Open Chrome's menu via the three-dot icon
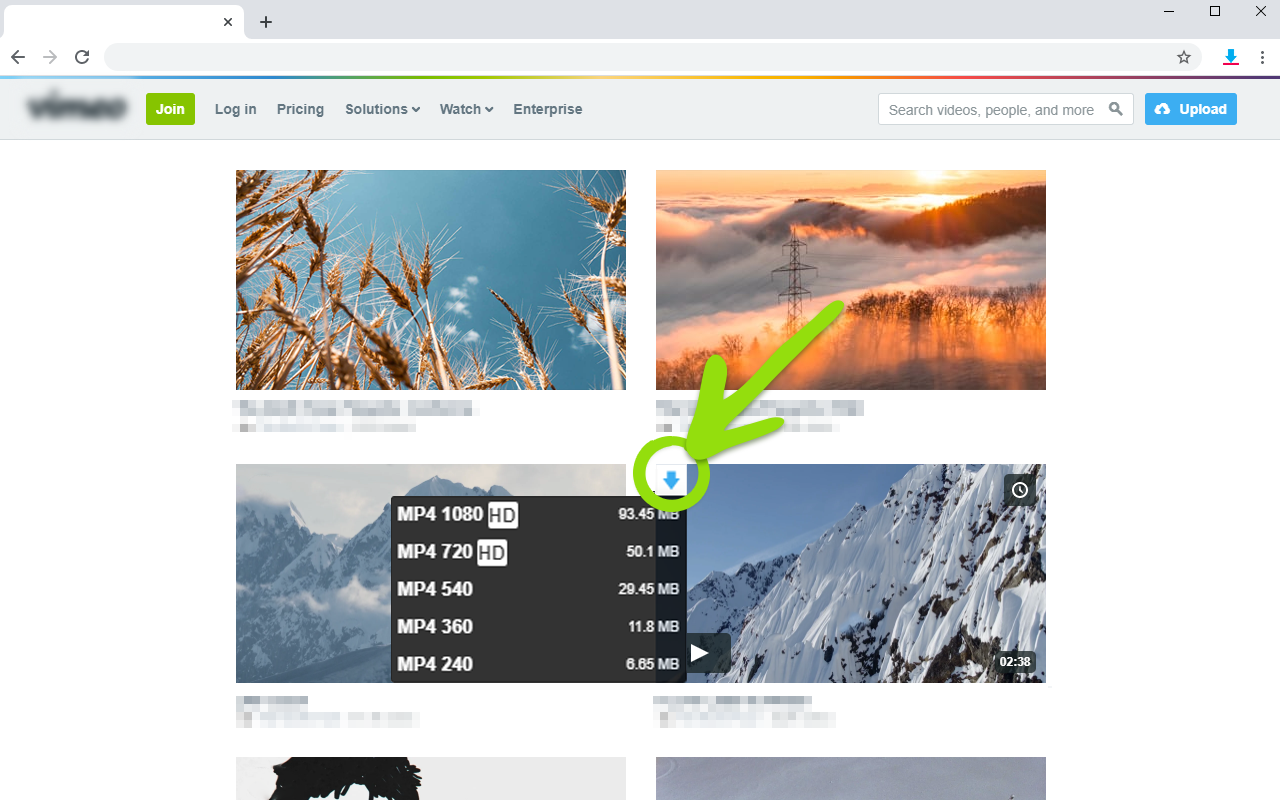 click(1262, 57)
